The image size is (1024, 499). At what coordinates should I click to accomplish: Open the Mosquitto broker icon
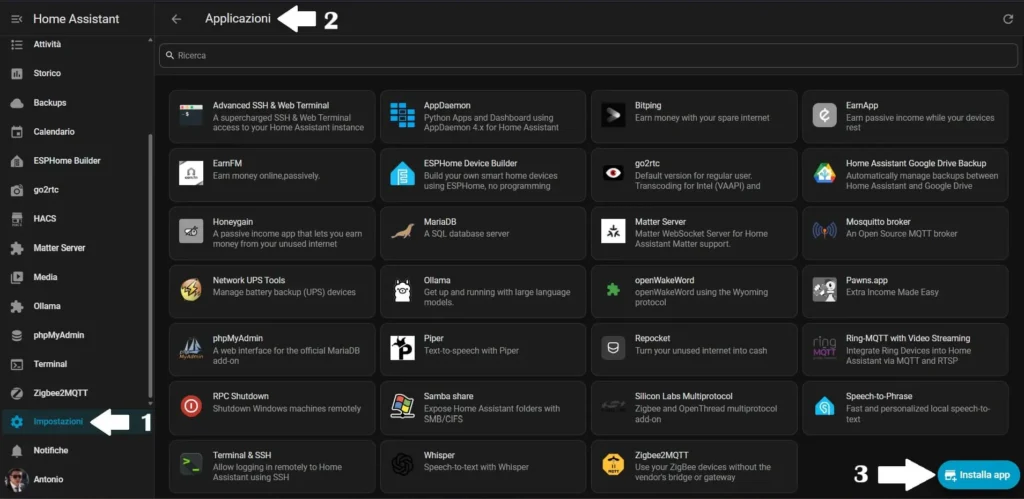(x=825, y=231)
